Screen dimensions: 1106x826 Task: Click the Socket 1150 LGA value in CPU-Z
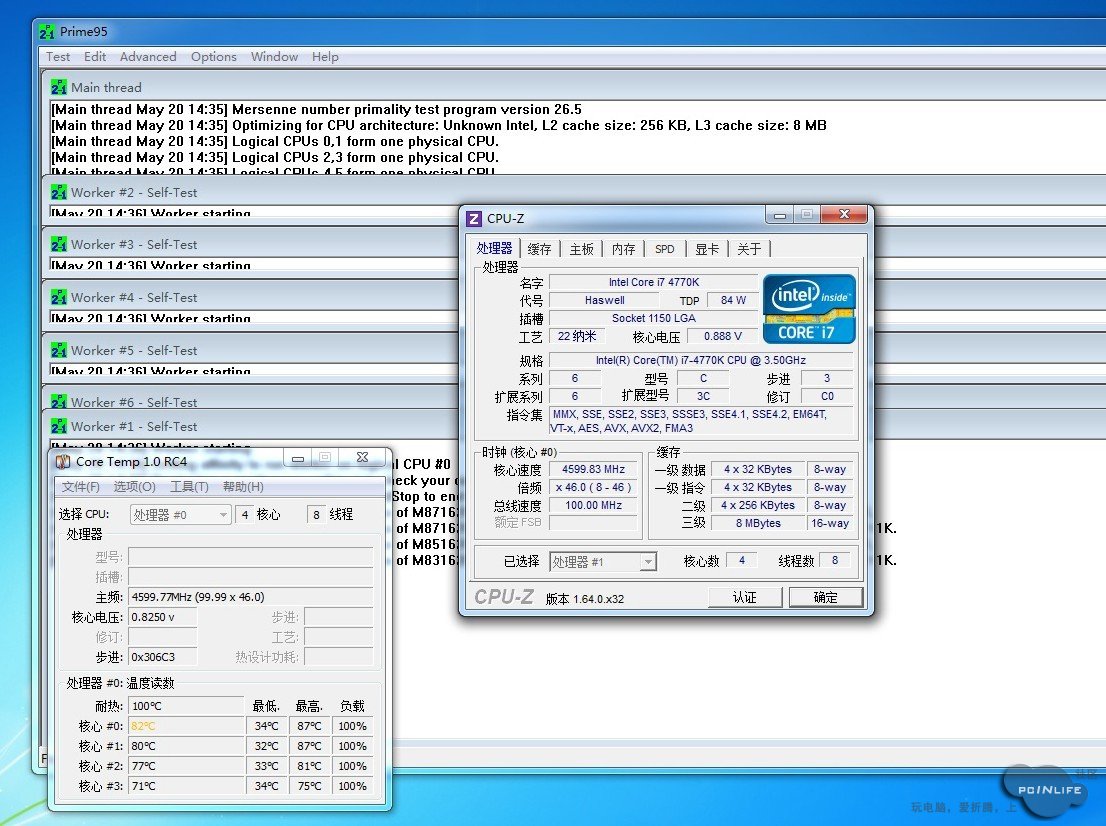coord(654,318)
